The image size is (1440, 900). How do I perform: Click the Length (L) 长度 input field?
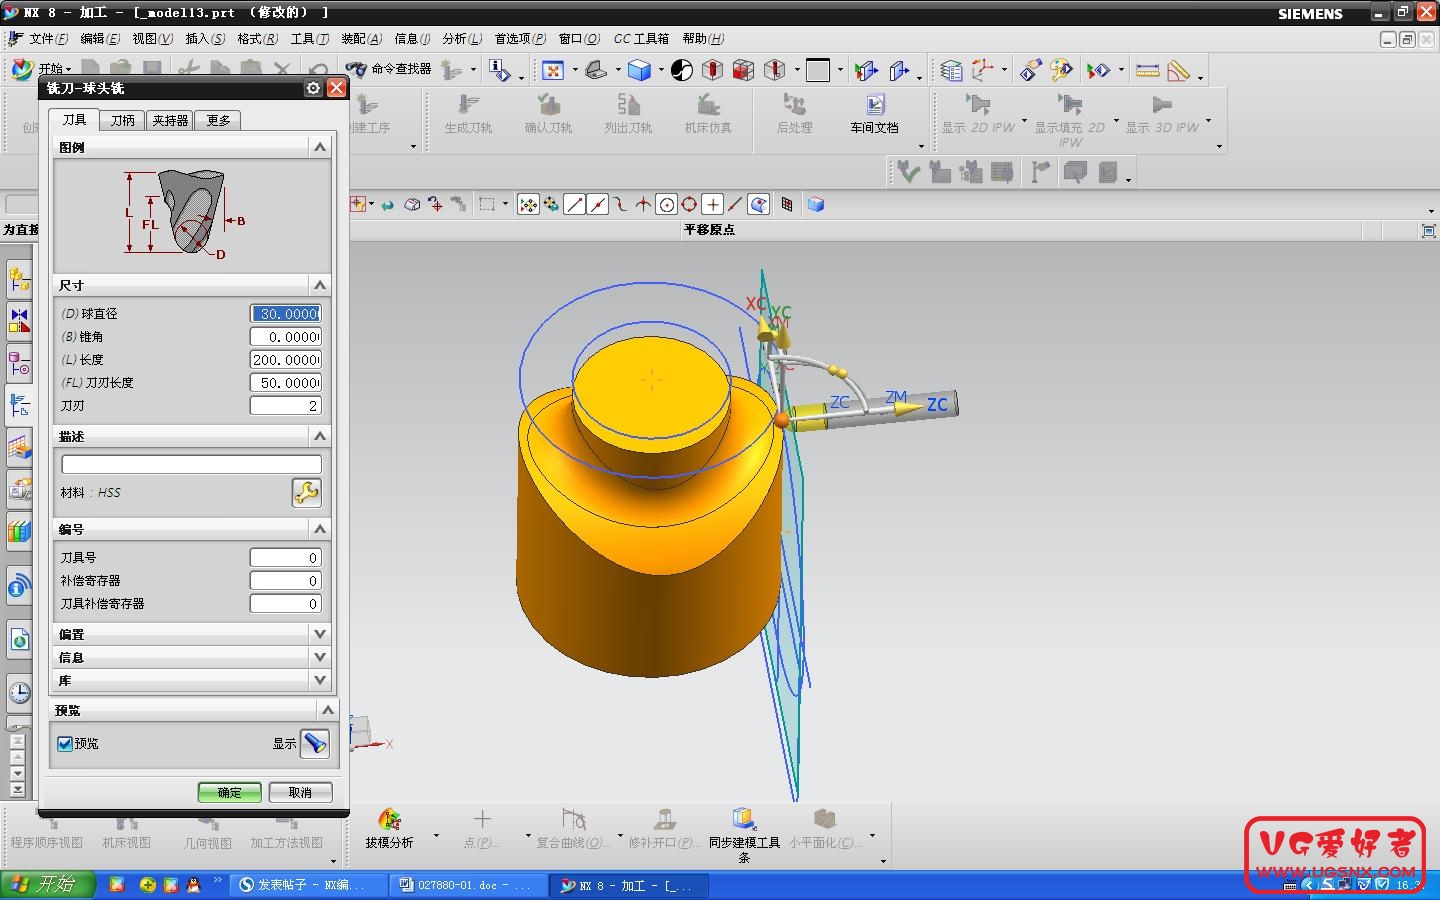pos(286,360)
